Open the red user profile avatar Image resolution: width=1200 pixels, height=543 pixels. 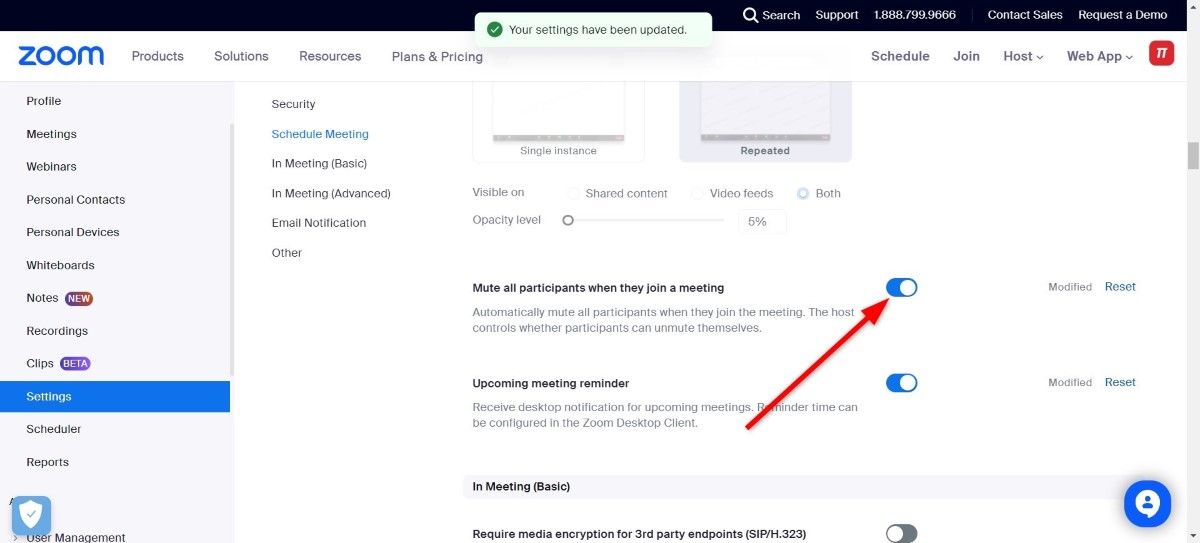1161,55
